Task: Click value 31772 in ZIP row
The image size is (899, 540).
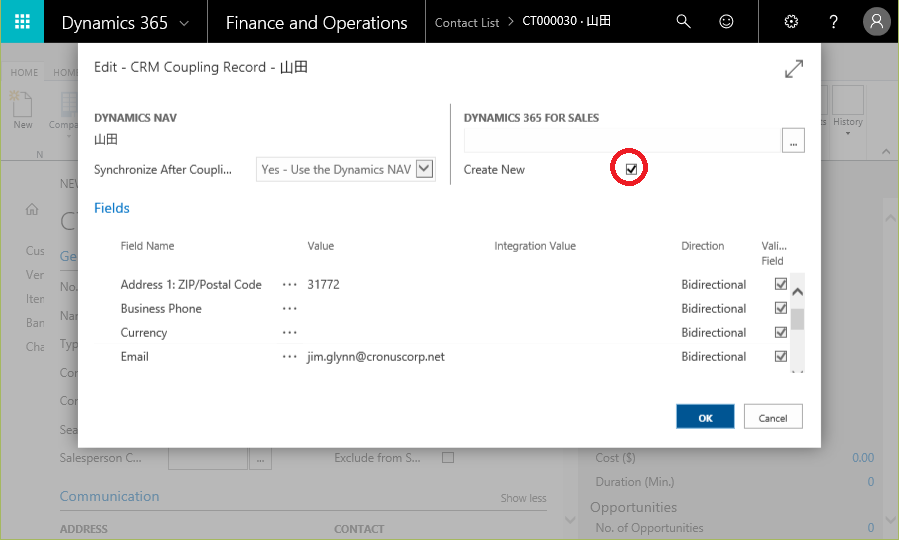Action: click(x=323, y=285)
